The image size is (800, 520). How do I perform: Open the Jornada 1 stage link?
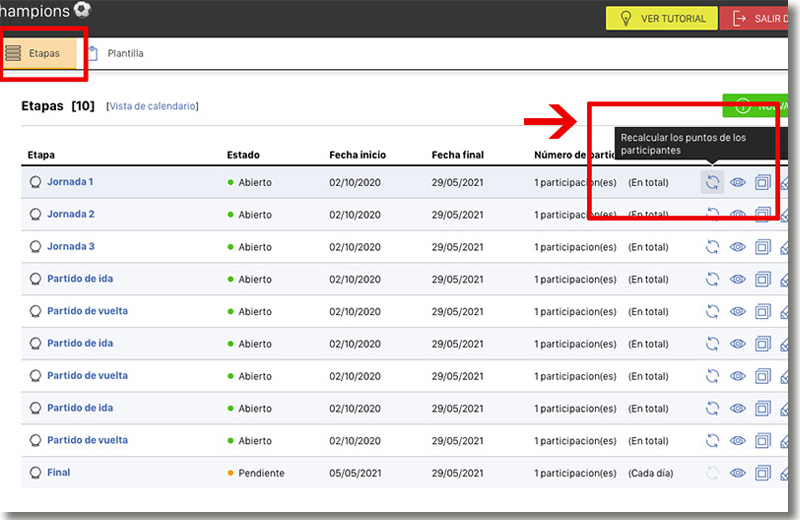tap(70, 182)
